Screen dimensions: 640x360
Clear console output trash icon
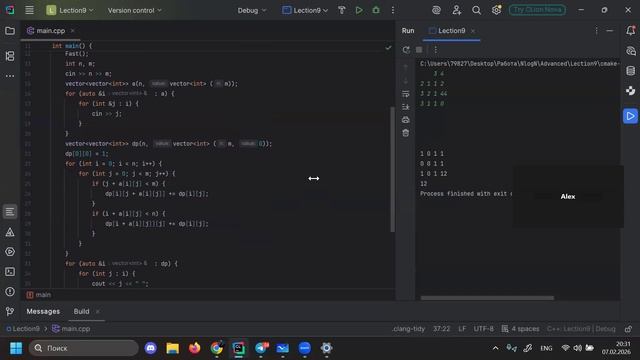coord(406,133)
